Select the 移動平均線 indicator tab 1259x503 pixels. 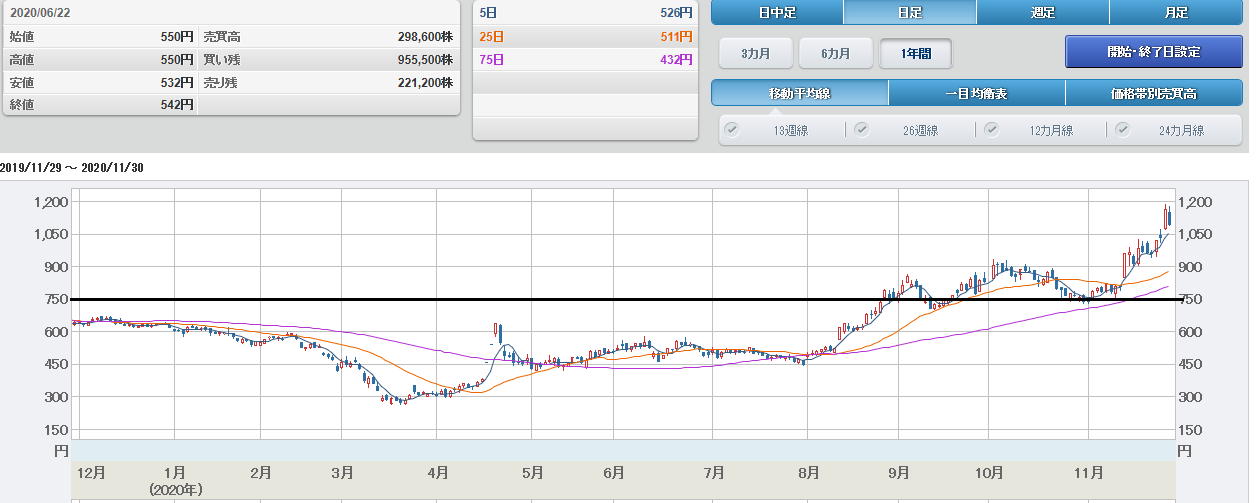pos(800,93)
